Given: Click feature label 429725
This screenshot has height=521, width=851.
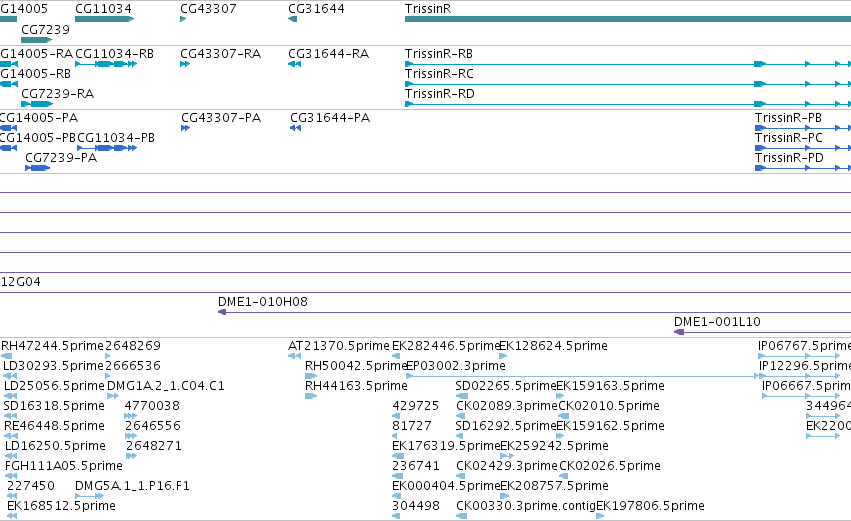Looking at the screenshot, I should click(416, 406).
